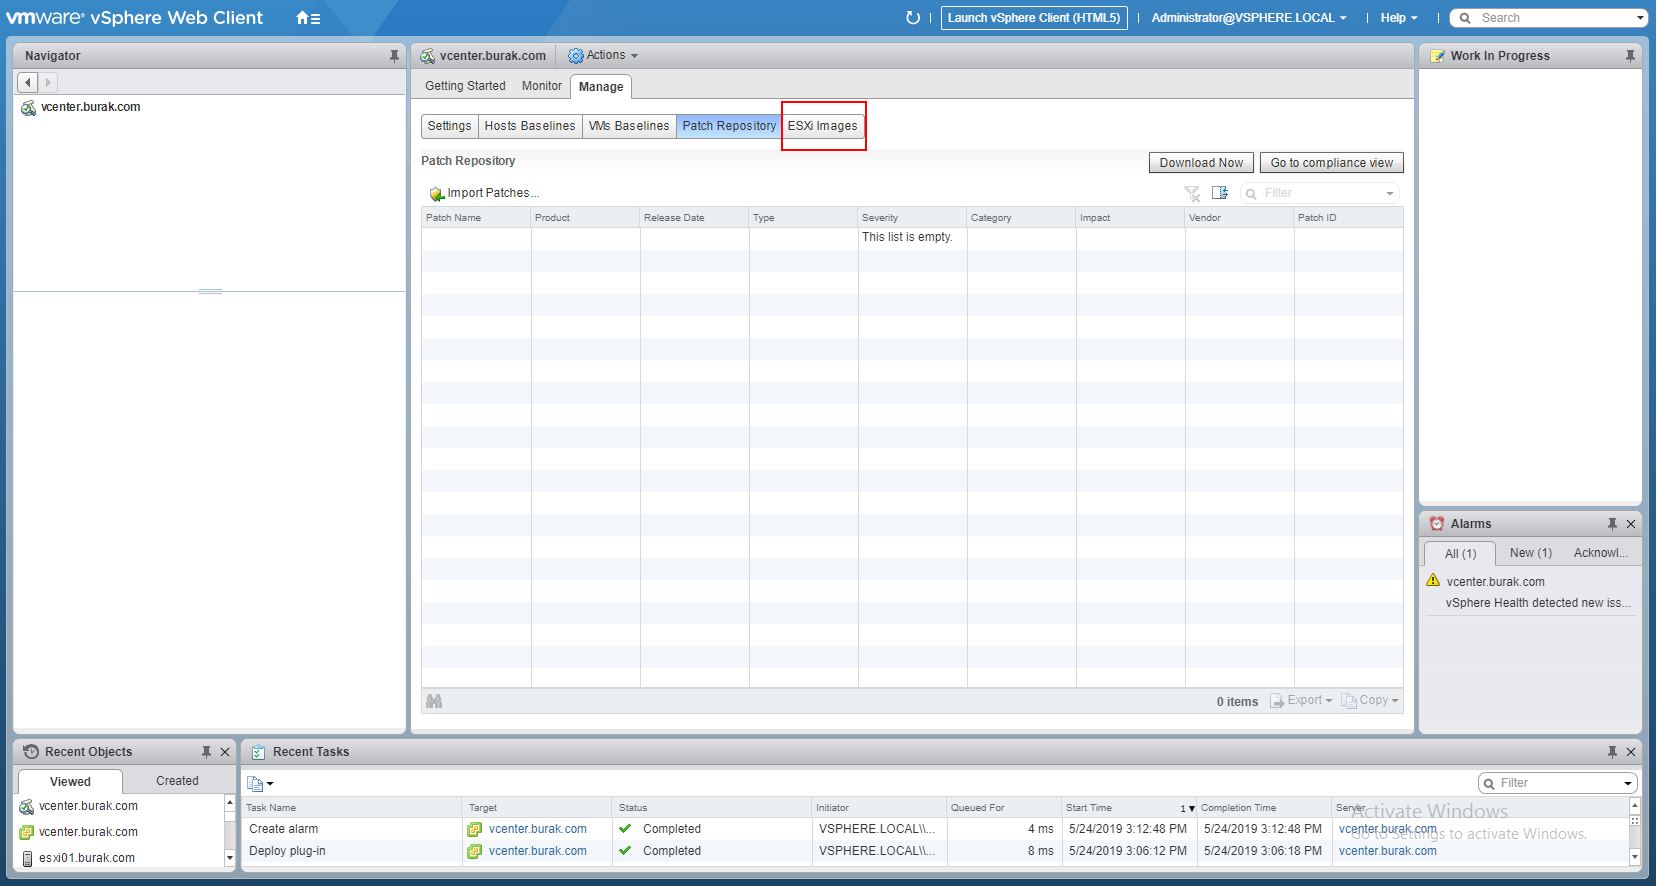Sort patches by Severity column header

pyautogui.click(x=912, y=217)
